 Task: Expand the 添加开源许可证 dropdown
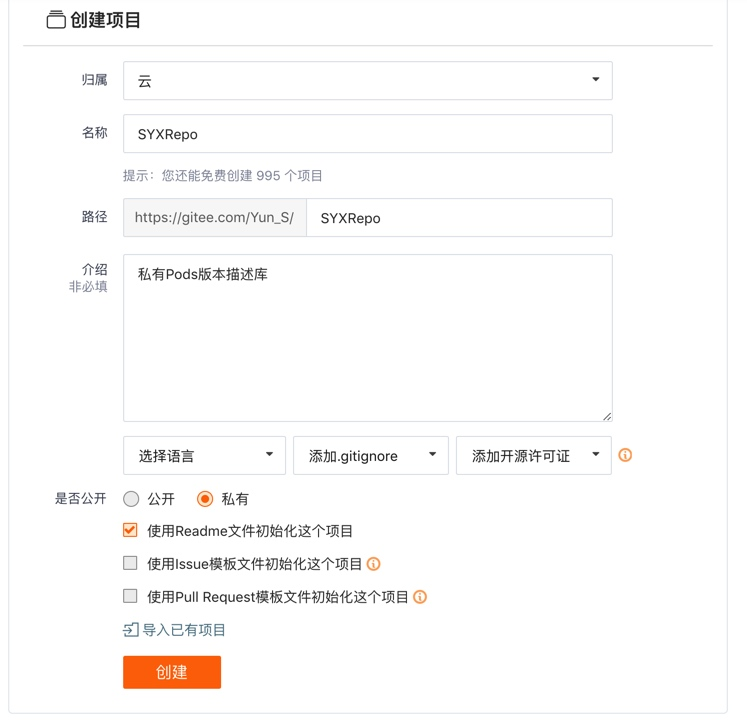point(533,455)
